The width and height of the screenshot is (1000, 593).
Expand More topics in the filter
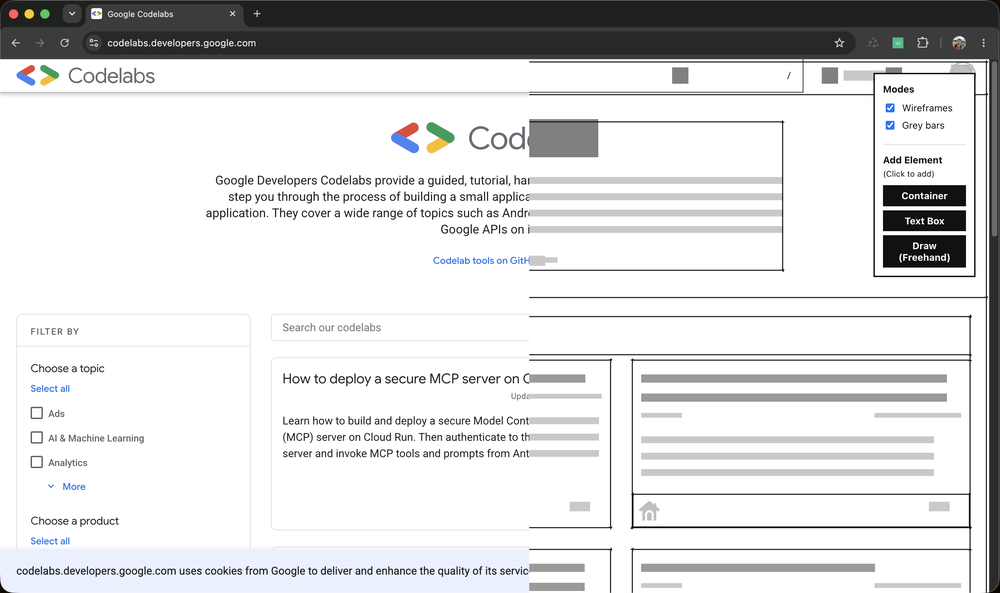(67, 487)
